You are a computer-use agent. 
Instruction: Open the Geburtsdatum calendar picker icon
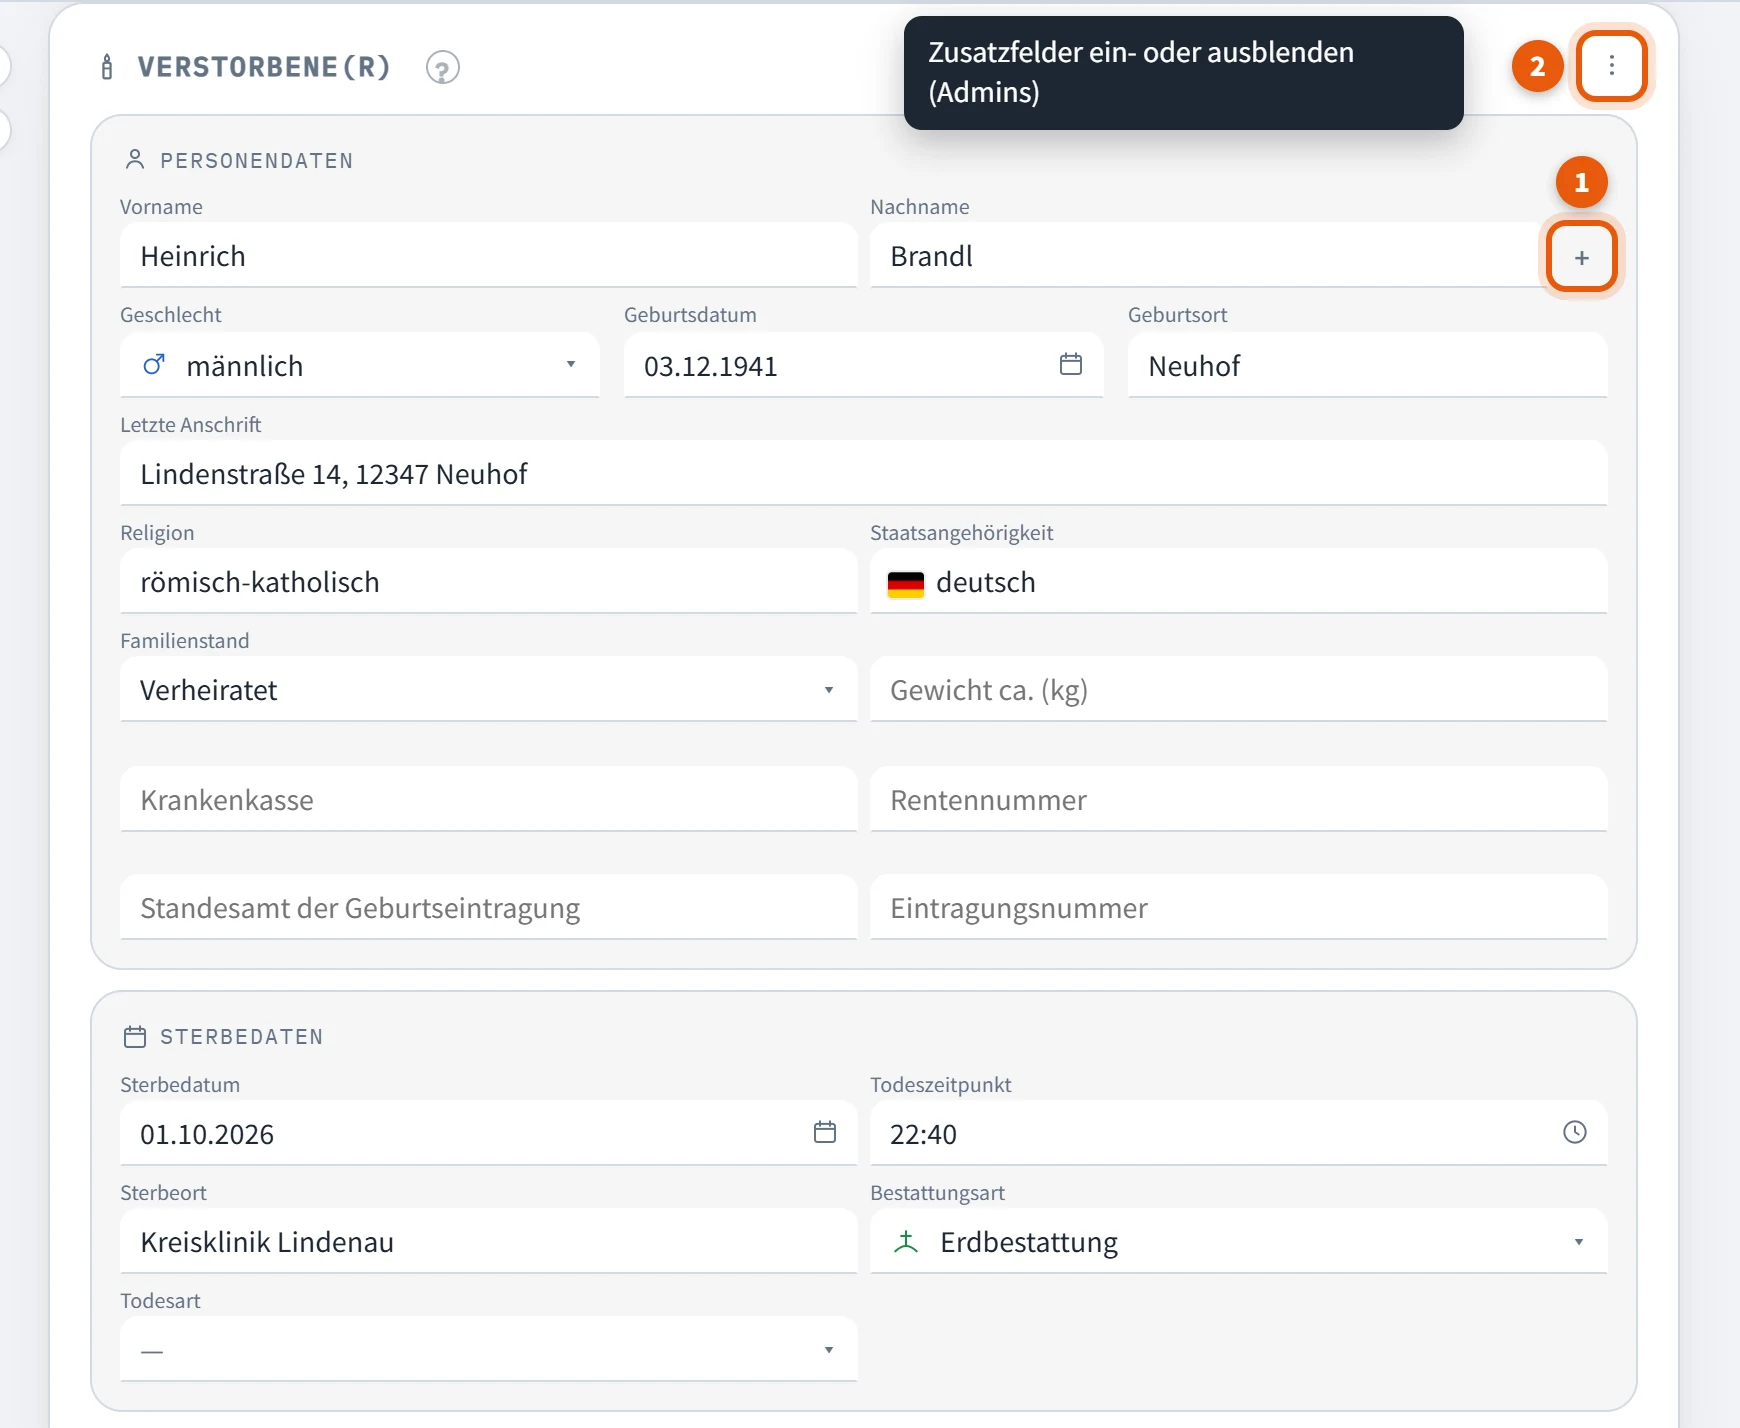[1070, 364]
